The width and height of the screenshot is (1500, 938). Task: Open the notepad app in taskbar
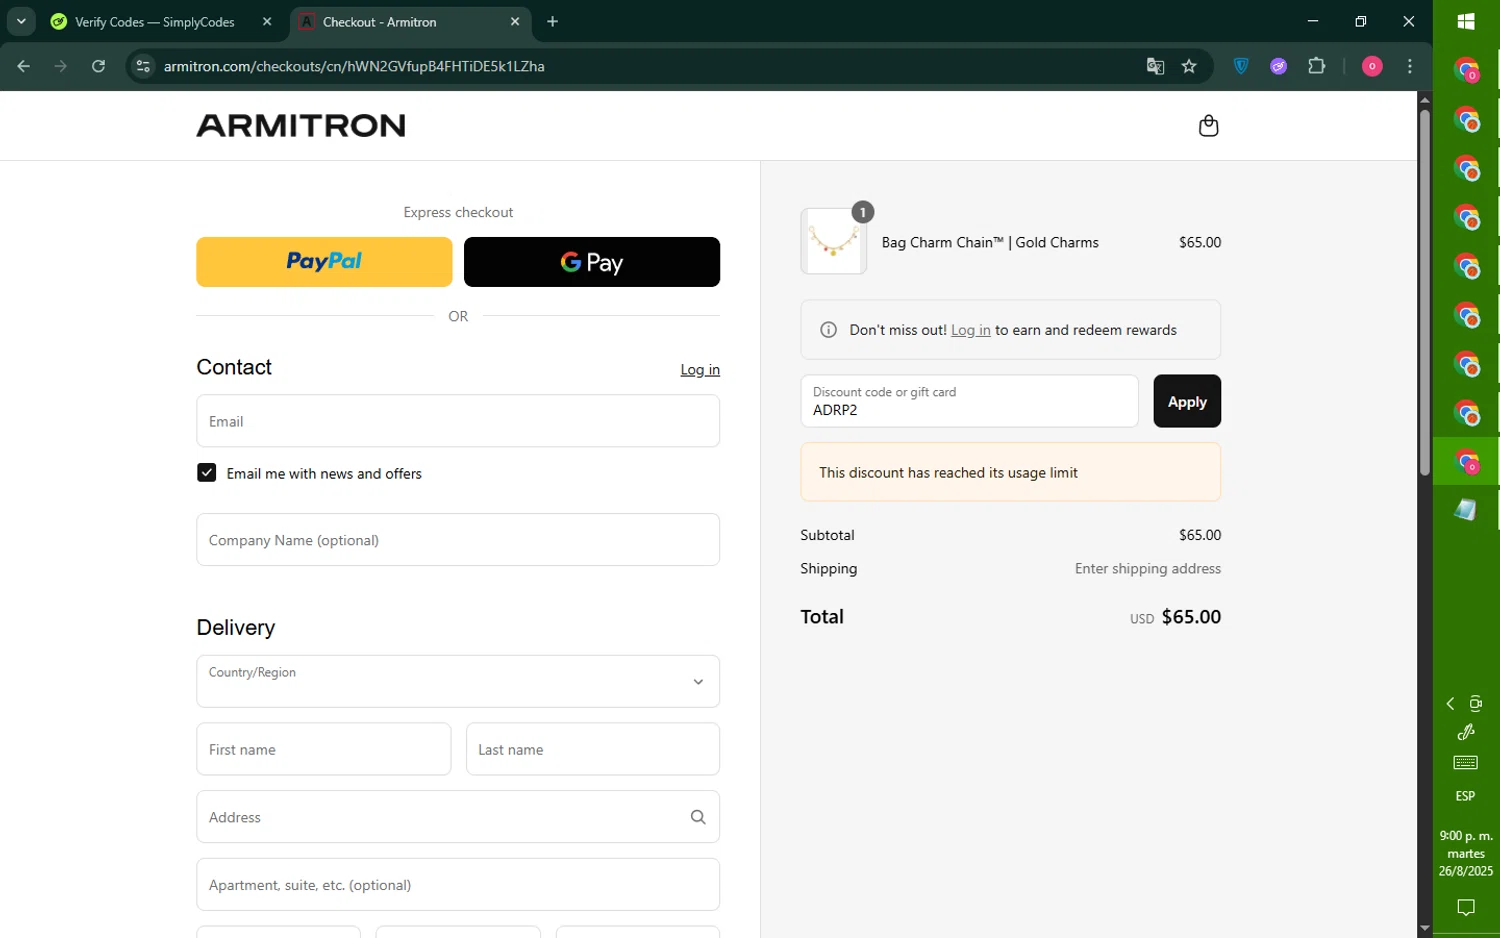pyautogui.click(x=1466, y=510)
